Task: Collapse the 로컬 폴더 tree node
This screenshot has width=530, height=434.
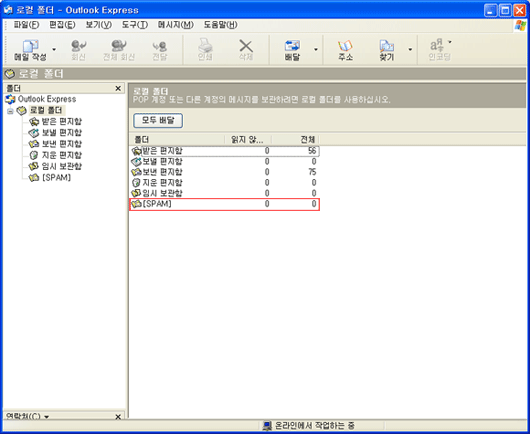Action: (x=10, y=111)
